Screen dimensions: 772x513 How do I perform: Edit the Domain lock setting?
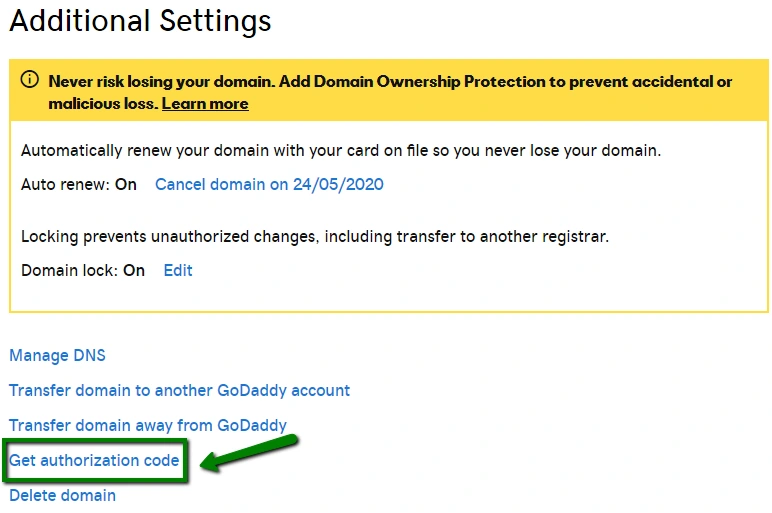pos(178,270)
